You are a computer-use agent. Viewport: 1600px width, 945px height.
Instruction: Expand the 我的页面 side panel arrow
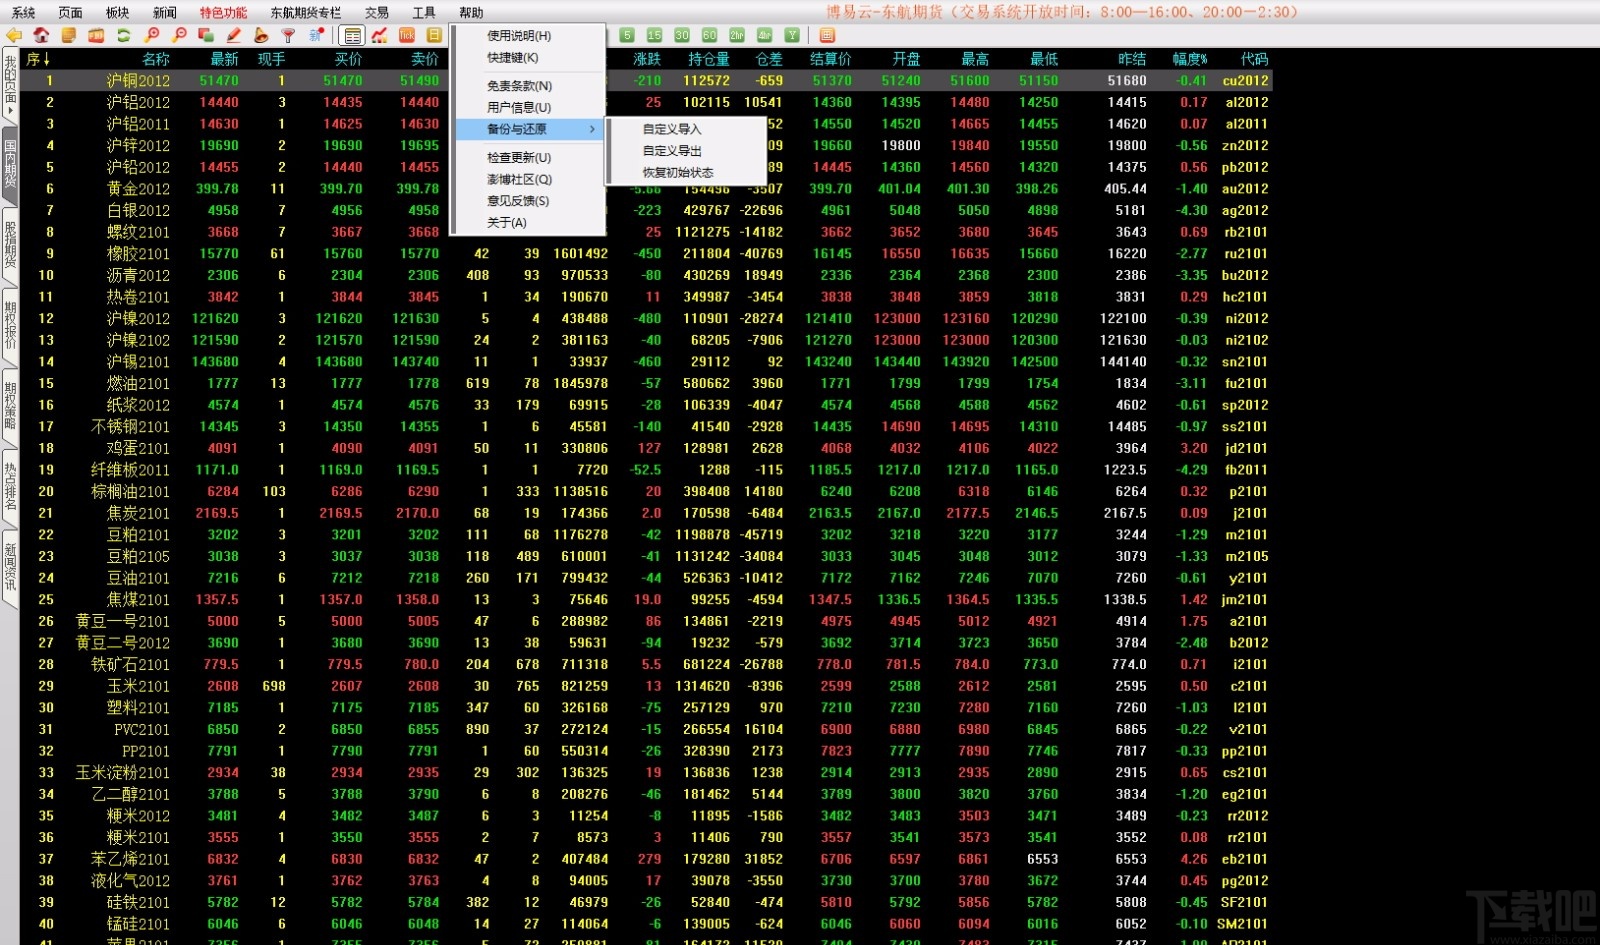point(10,112)
